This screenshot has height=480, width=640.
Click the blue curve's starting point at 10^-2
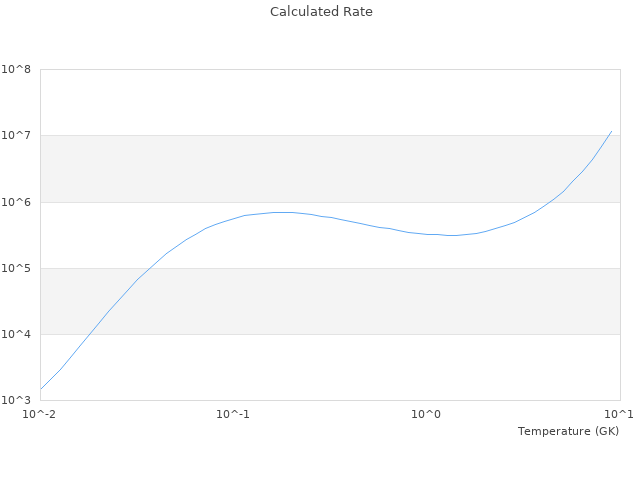pyautogui.click(x=41, y=389)
